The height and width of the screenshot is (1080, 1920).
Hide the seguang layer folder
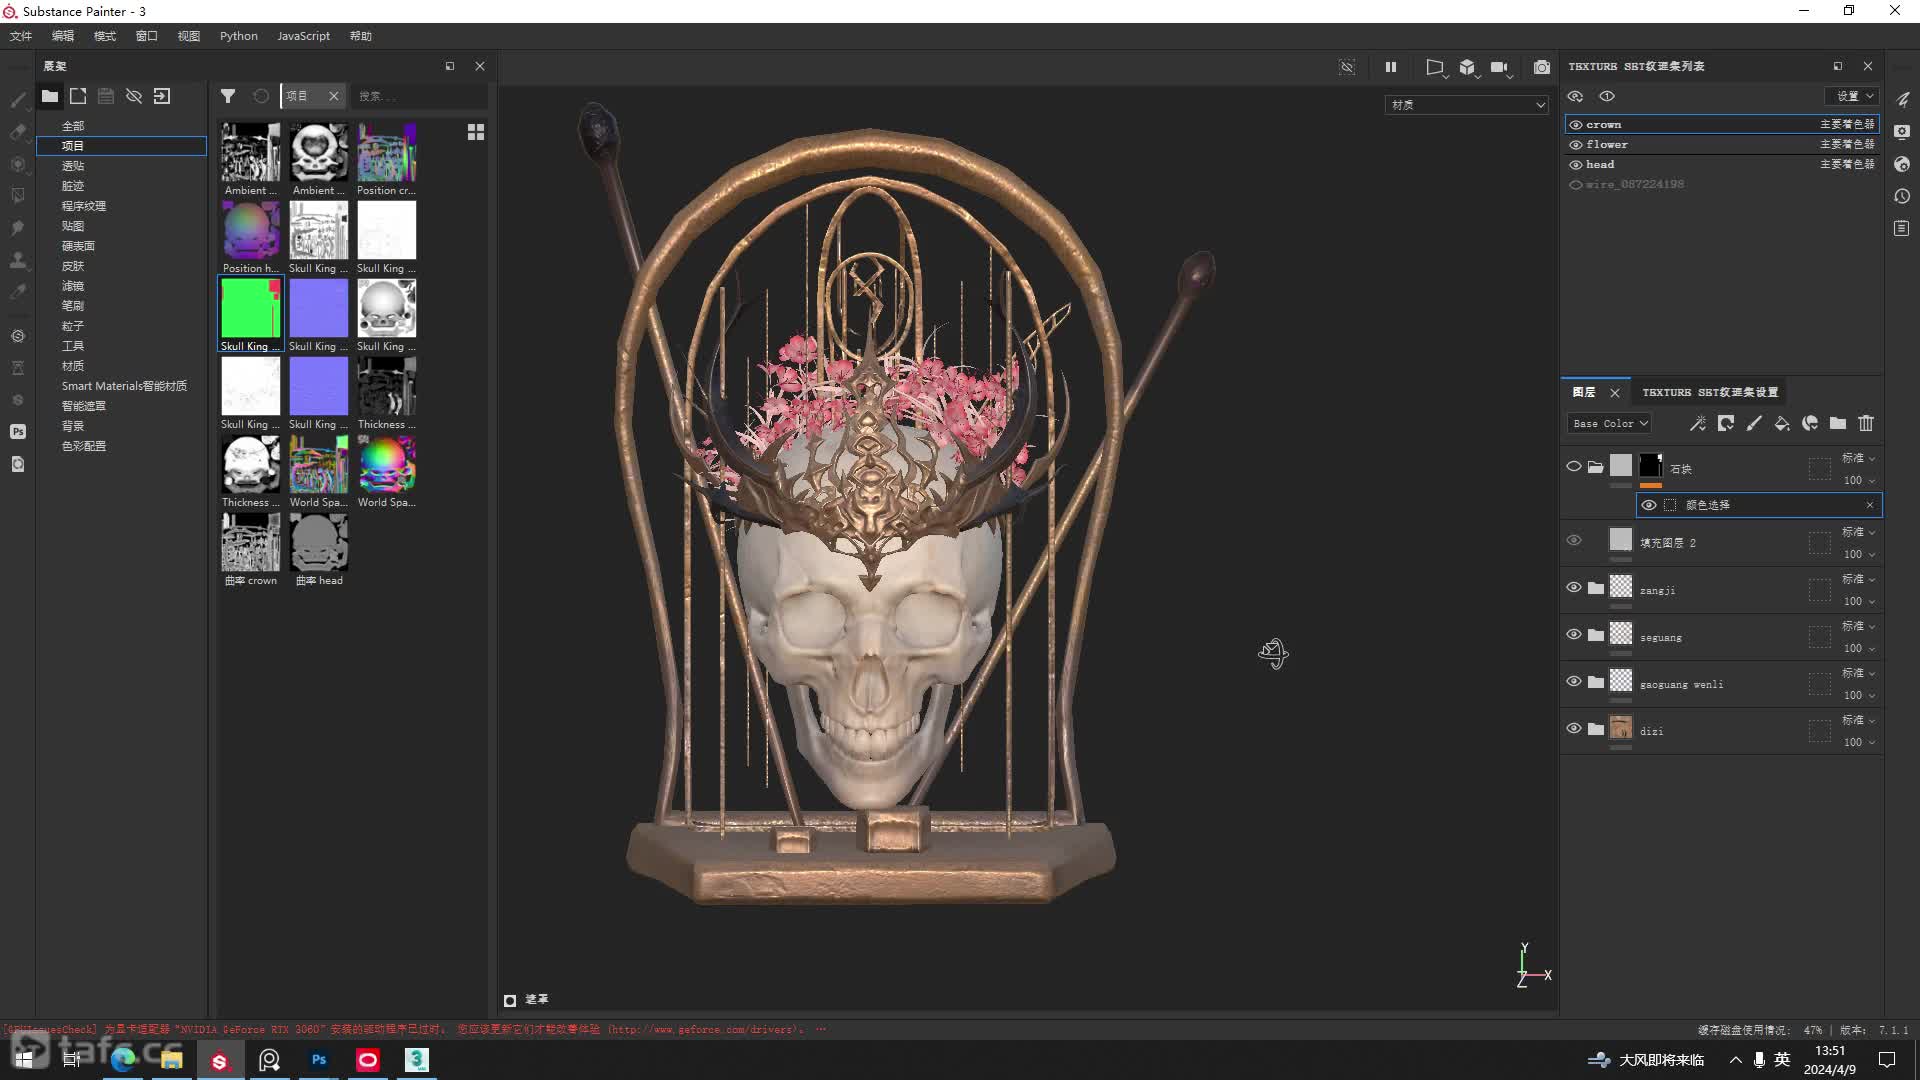pos(1574,635)
